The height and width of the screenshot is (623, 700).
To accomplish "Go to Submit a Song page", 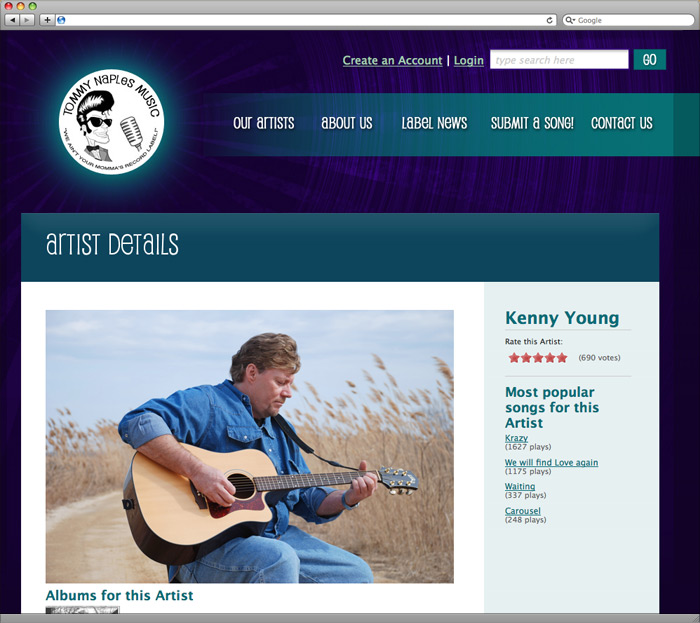I will click(532, 123).
